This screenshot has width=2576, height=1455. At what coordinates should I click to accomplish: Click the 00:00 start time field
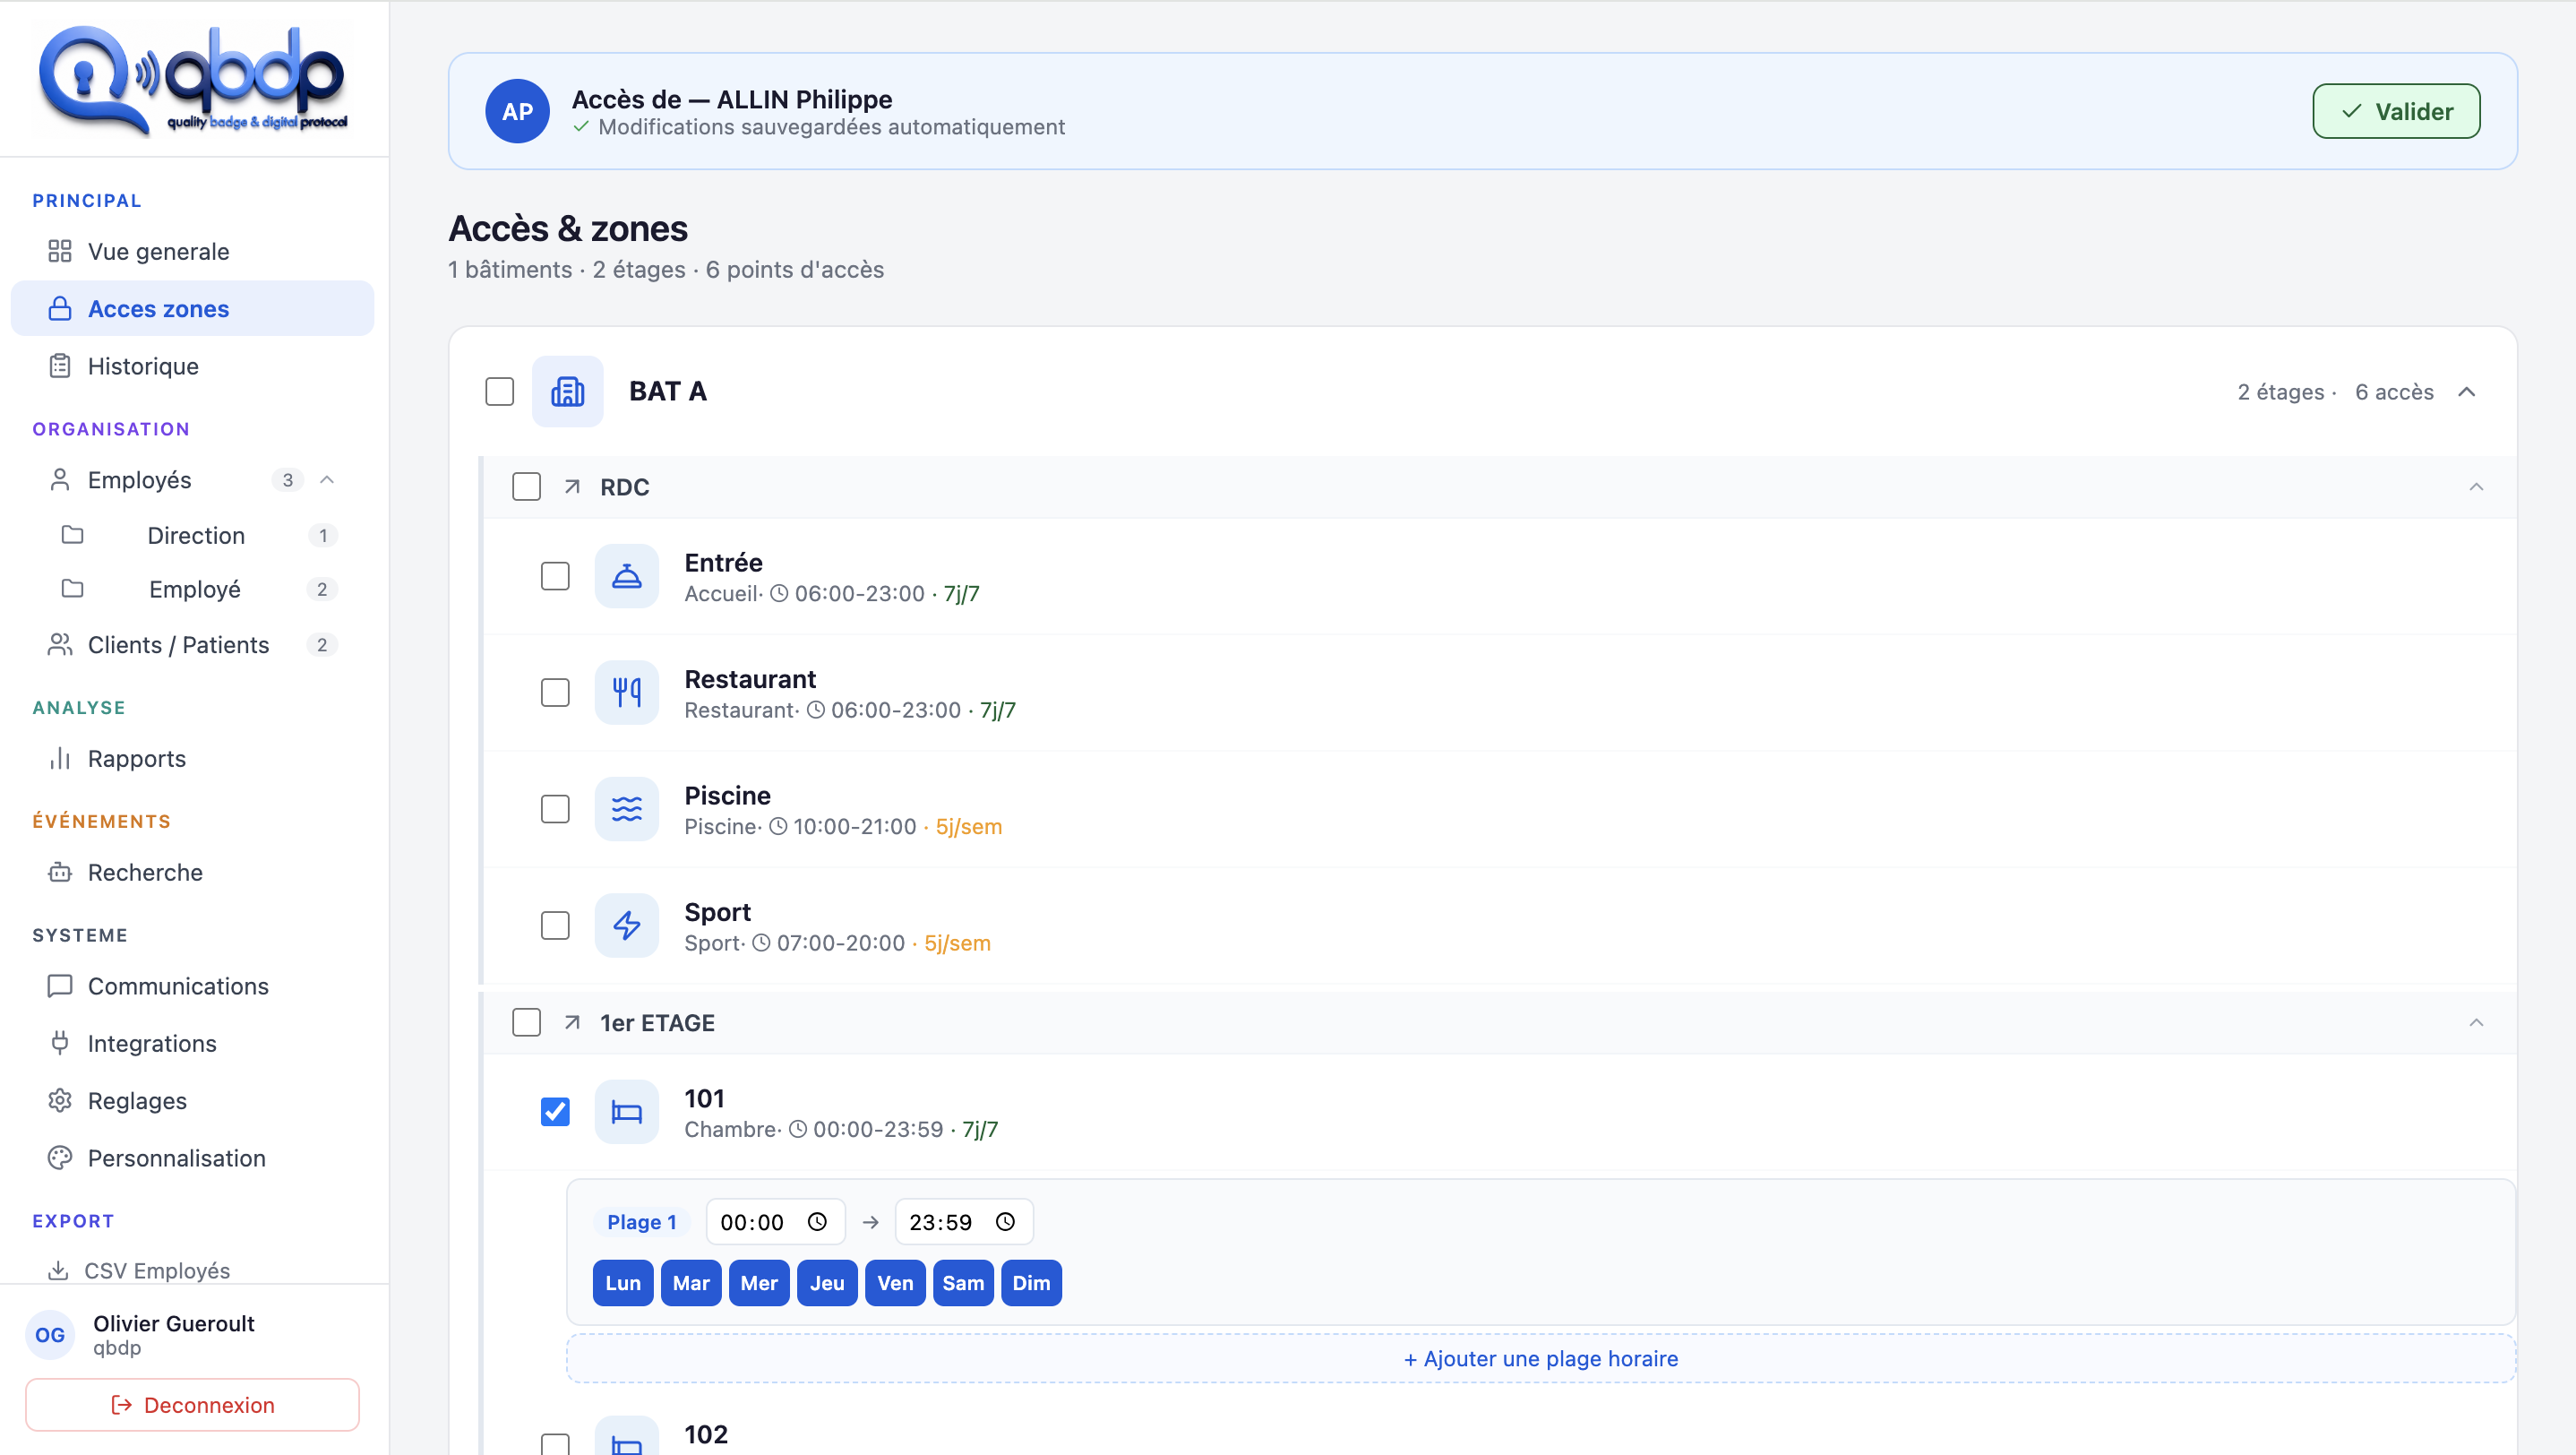coord(775,1222)
